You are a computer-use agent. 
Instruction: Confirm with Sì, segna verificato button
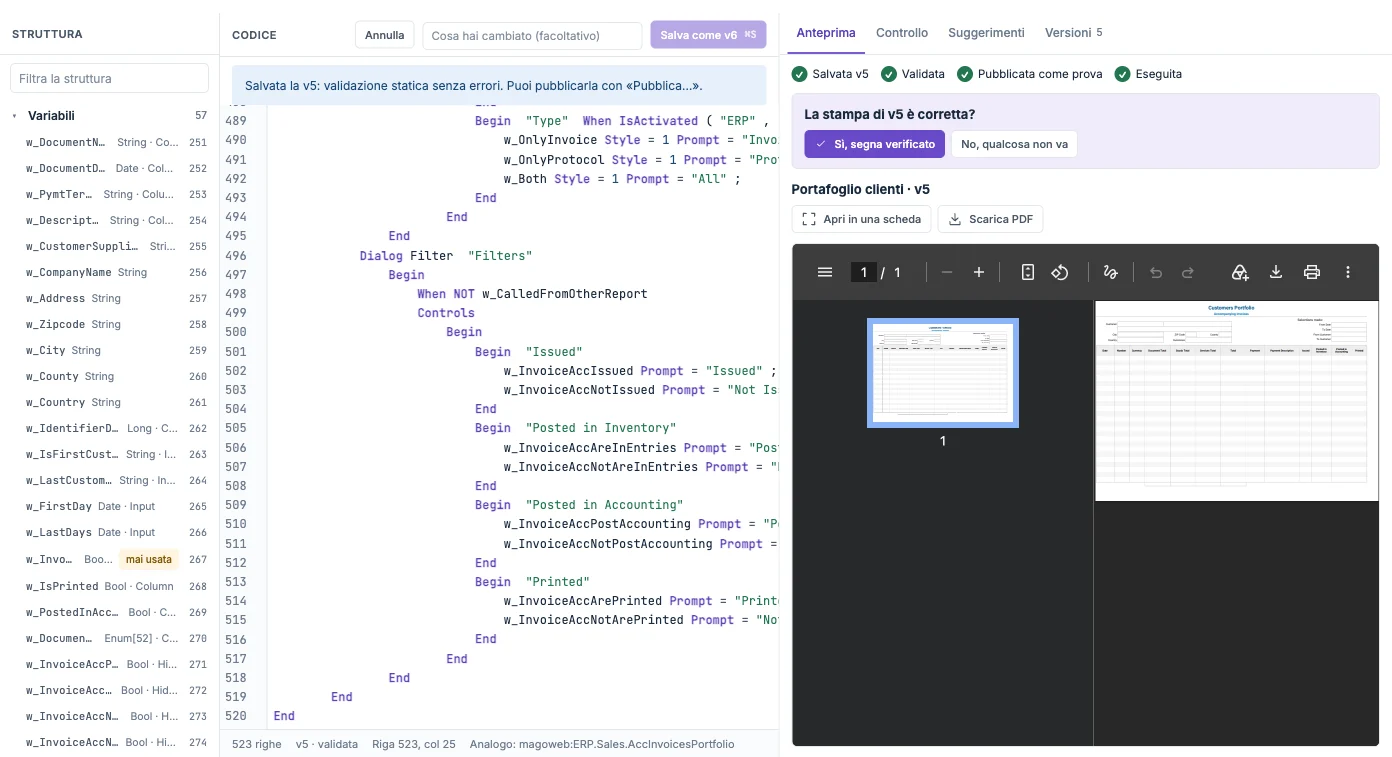(874, 144)
